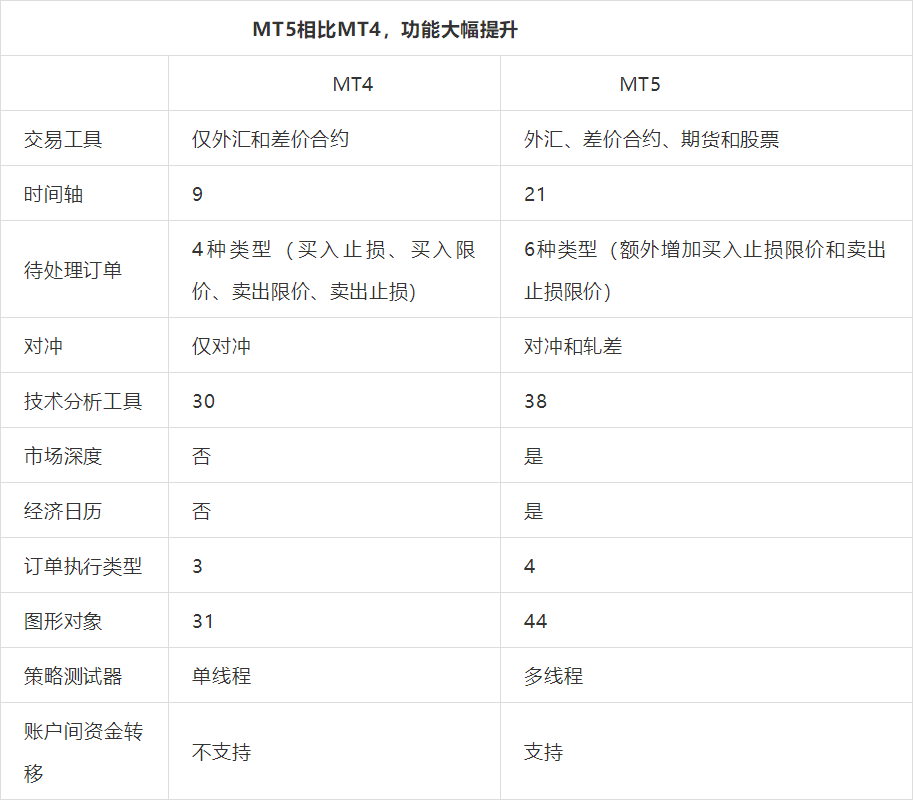Click the row label '图形对象'
This screenshot has width=913, height=800.
[63, 621]
